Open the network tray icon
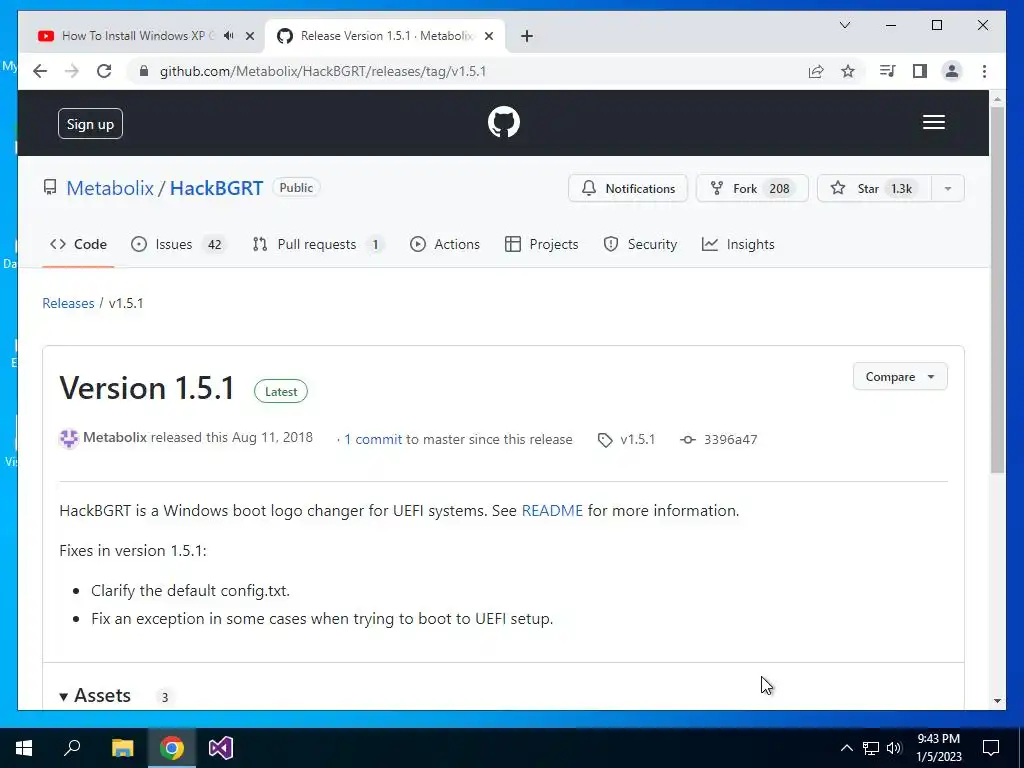The image size is (1024, 768). click(x=871, y=748)
